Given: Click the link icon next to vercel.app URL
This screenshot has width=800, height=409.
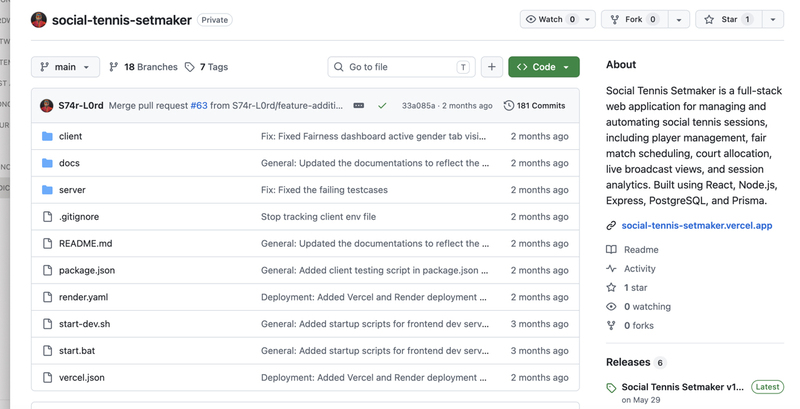Looking at the screenshot, I should pos(611,225).
